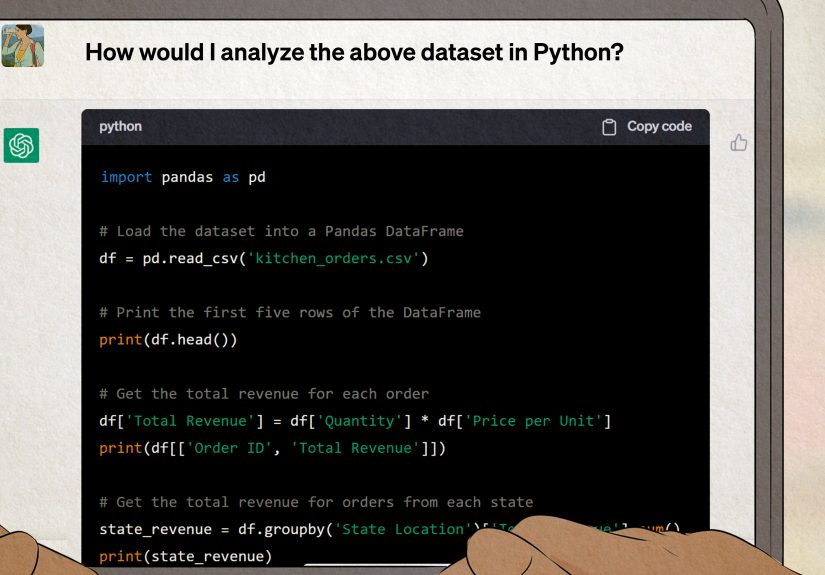Click the string 'Order ID'
825x575 pixels.
click(x=229, y=448)
